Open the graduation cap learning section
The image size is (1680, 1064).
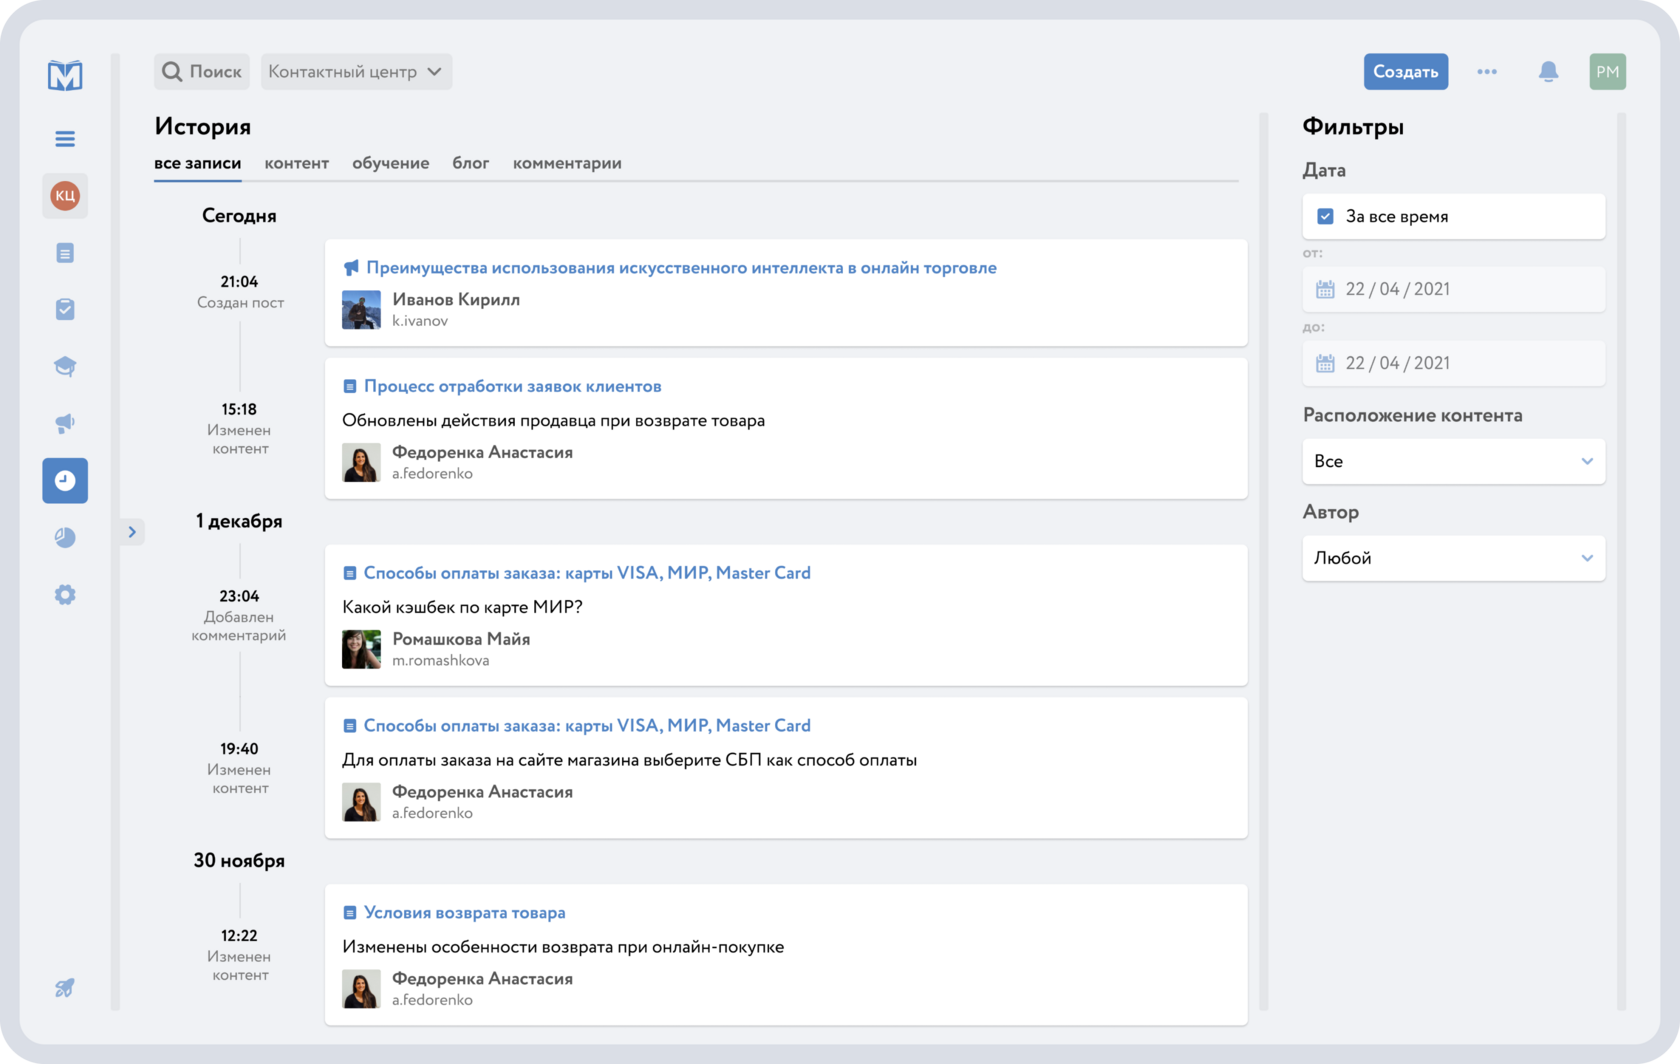(65, 366)
